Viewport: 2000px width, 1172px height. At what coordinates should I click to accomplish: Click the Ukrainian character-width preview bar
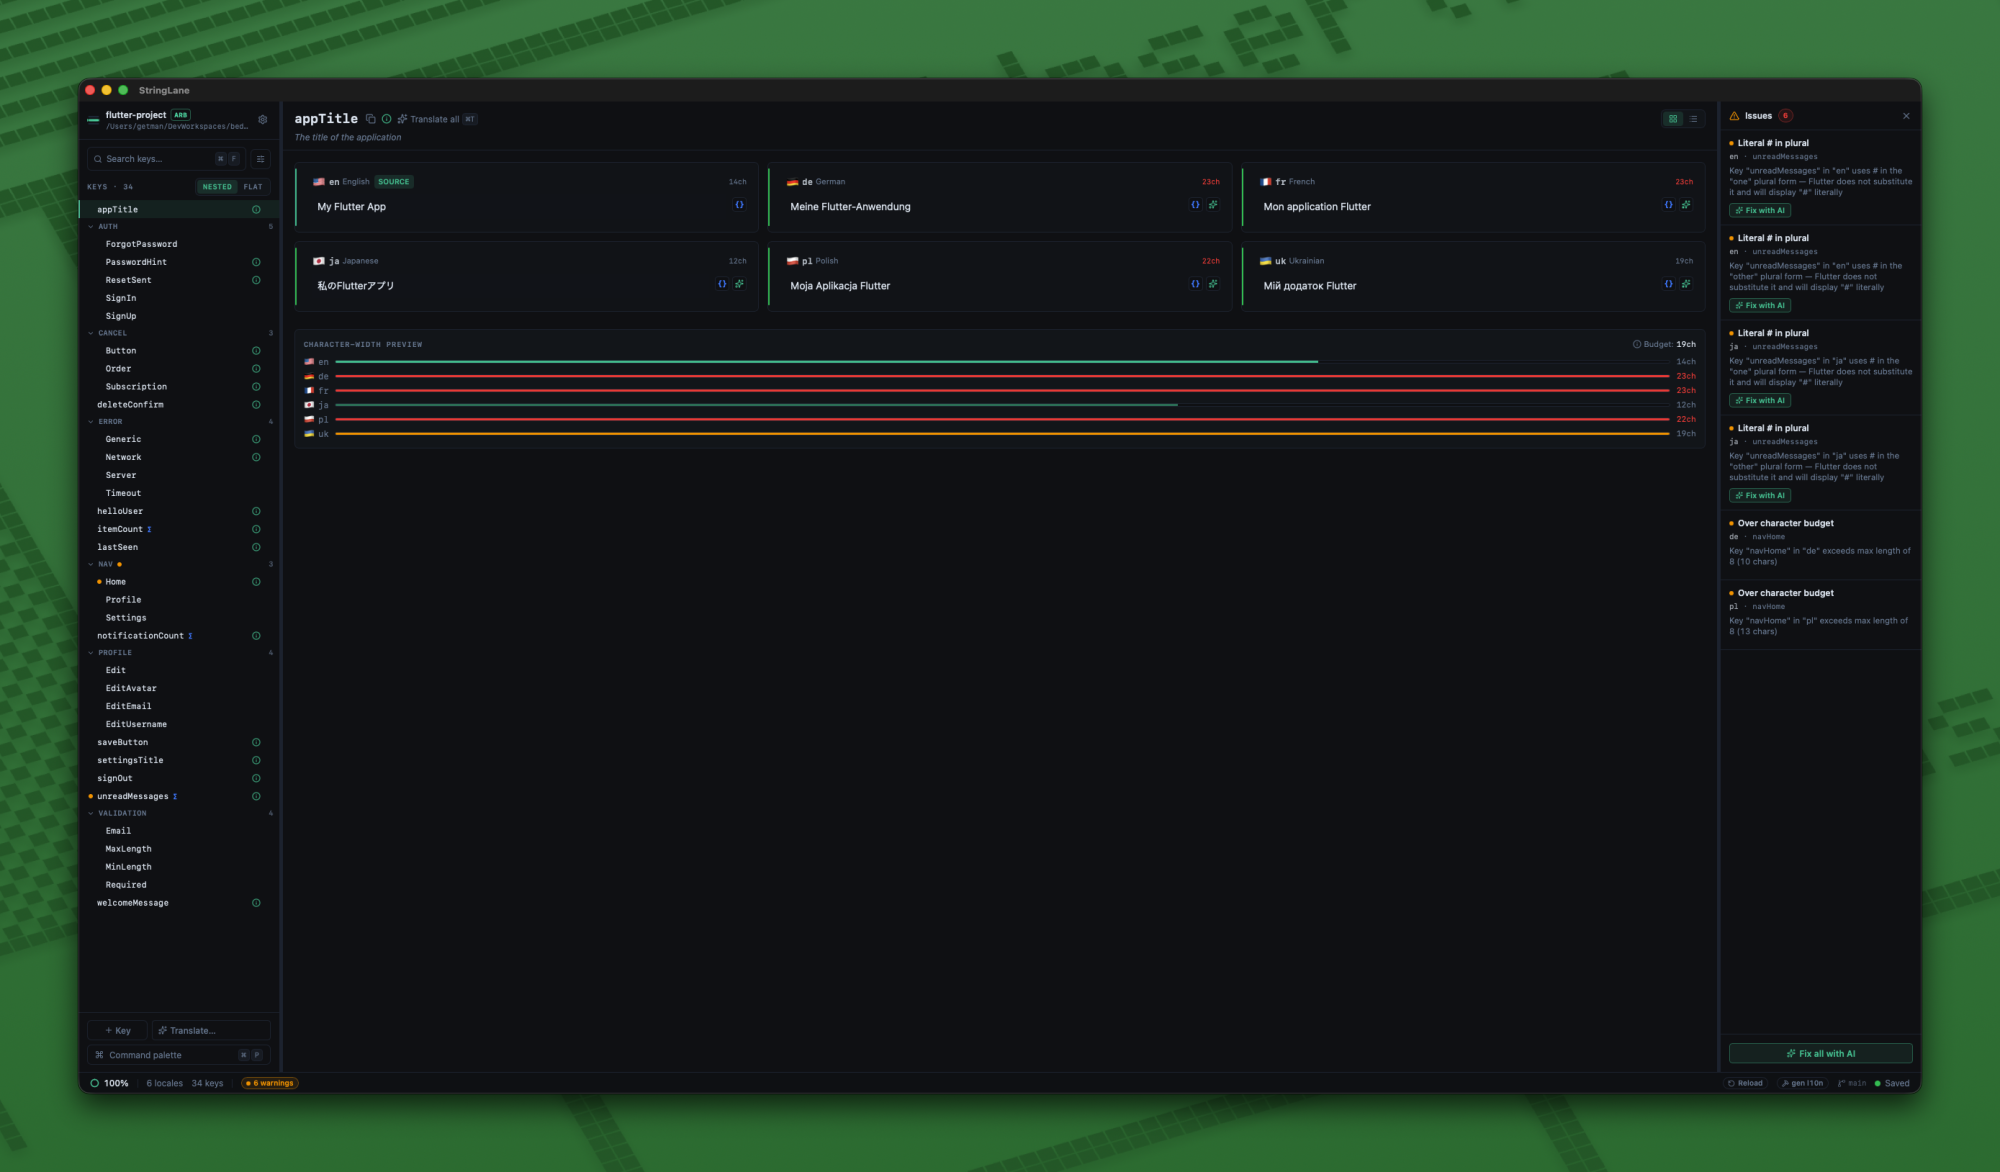(x=1002, y=434)
